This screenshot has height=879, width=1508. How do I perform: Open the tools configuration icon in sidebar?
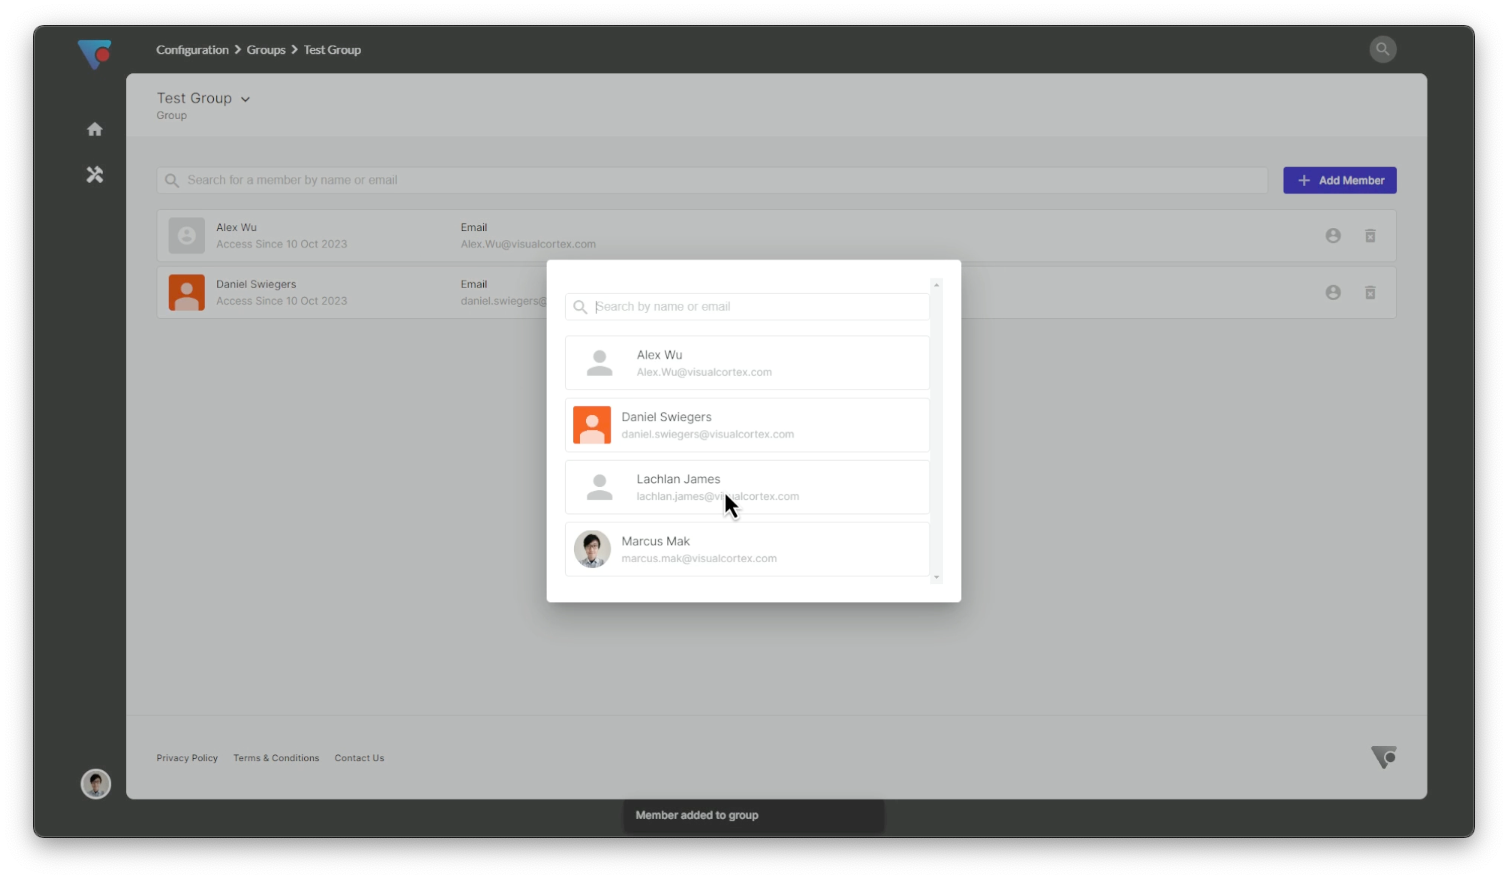(x=95, y=175)
